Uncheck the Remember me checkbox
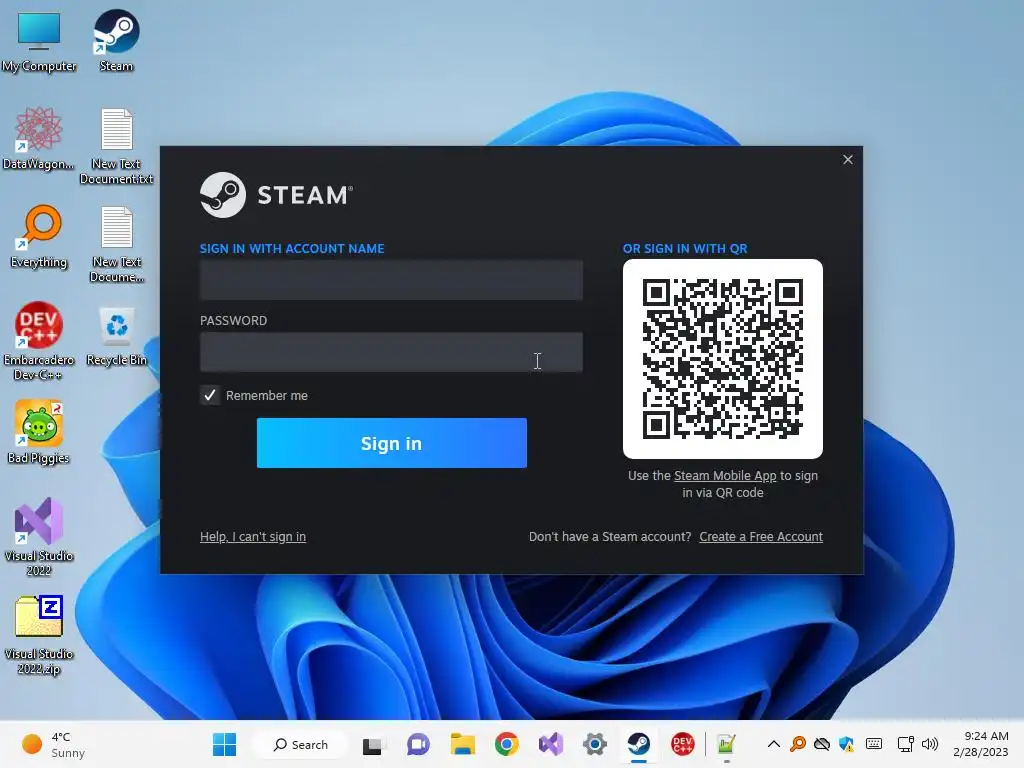Viewport: 1024px width, 768px height. pos(210,395)
